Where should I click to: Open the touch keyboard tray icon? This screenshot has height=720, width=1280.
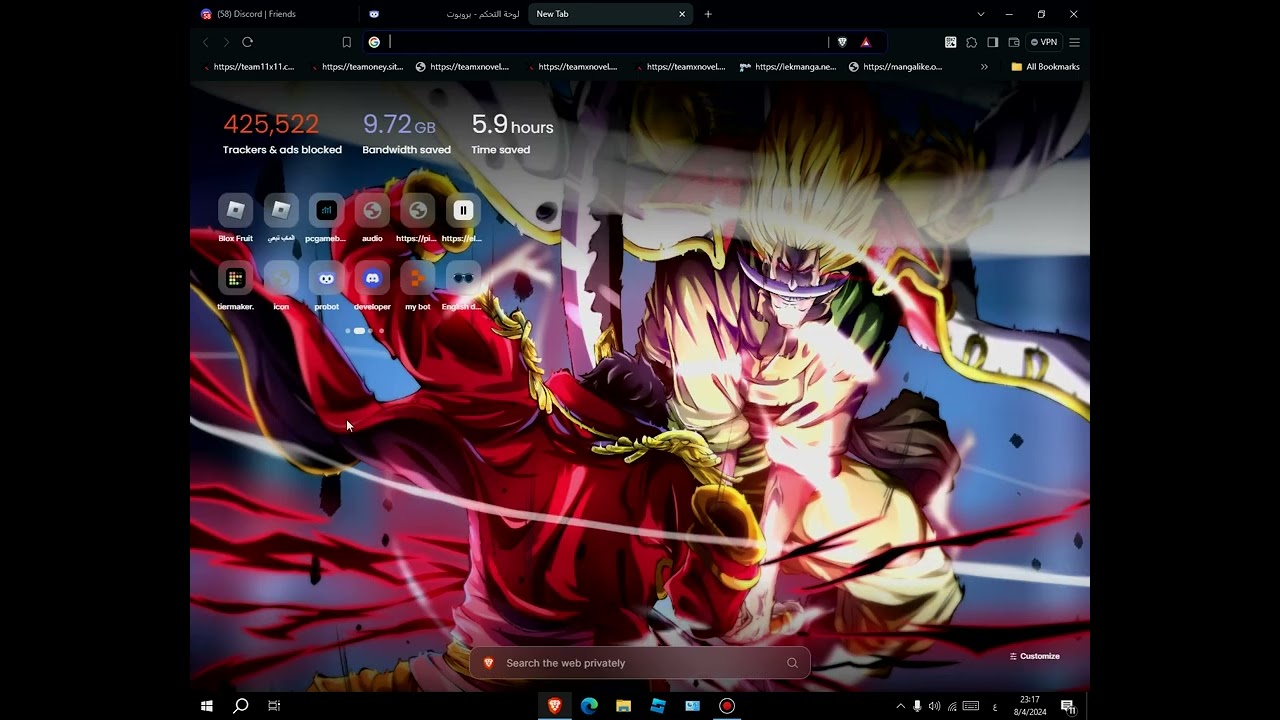[971, 706]
